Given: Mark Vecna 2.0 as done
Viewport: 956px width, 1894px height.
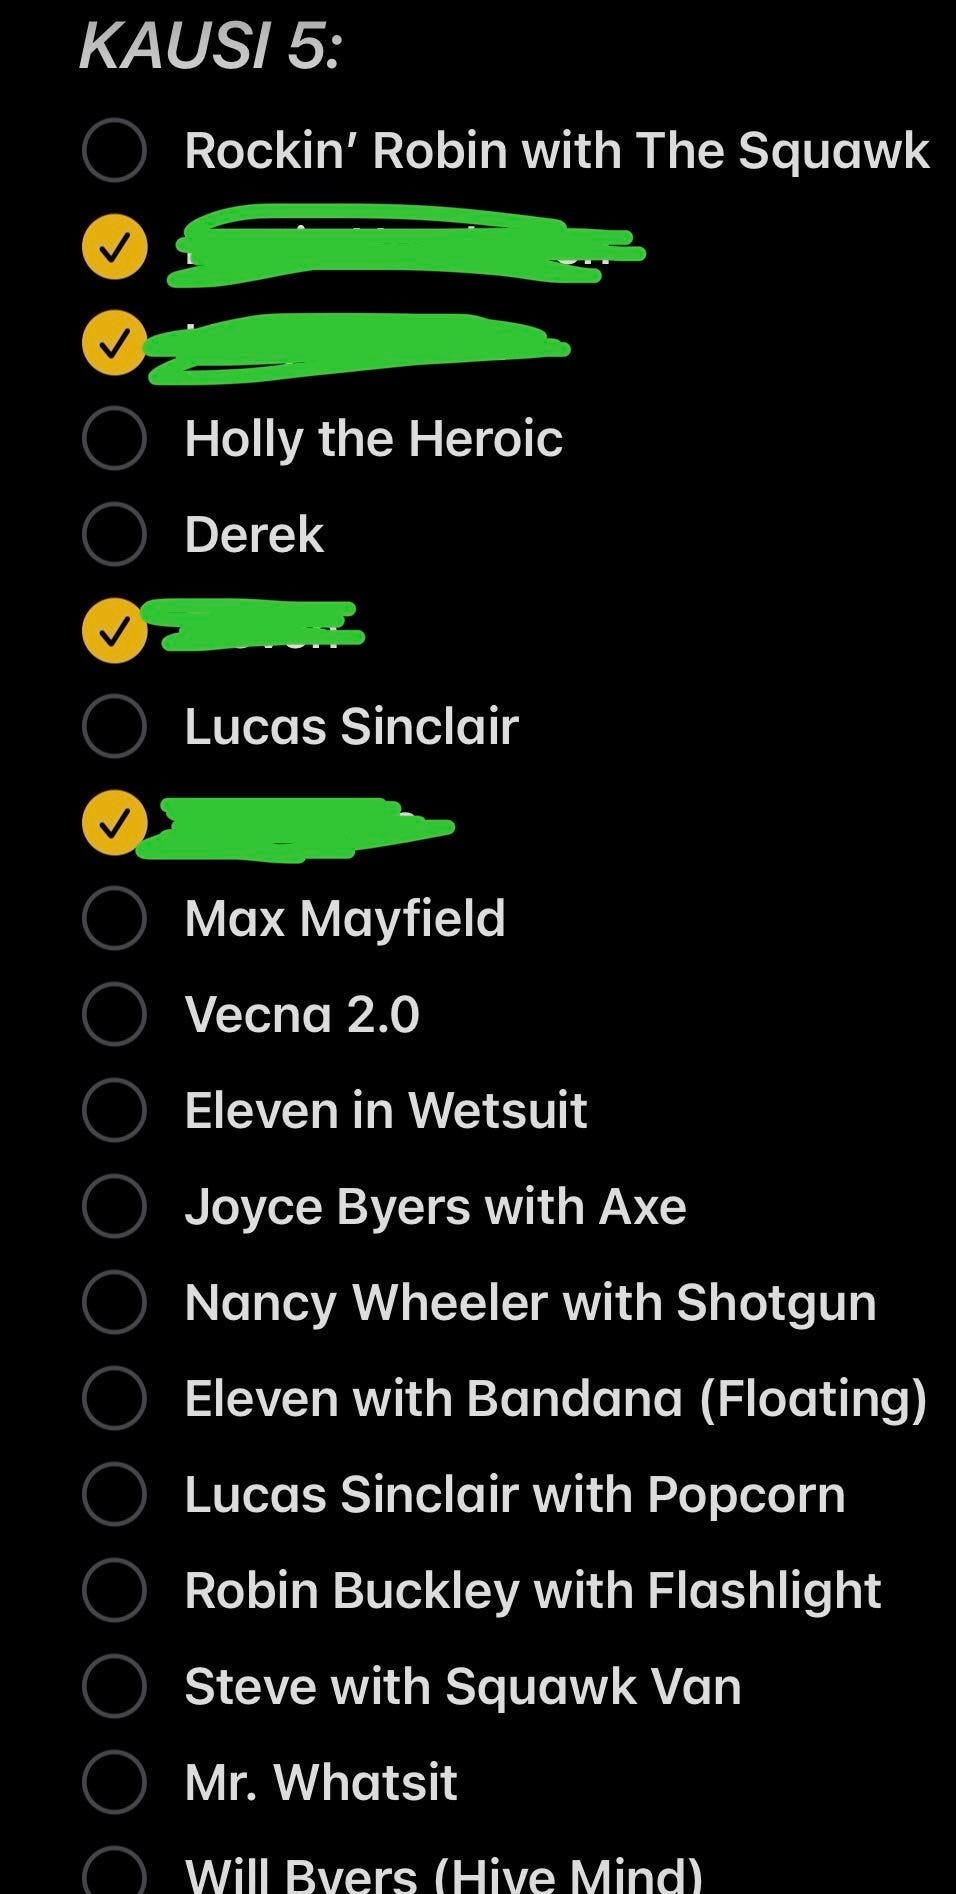Looking at the screenshot, I should click(x=114, y=1014).
